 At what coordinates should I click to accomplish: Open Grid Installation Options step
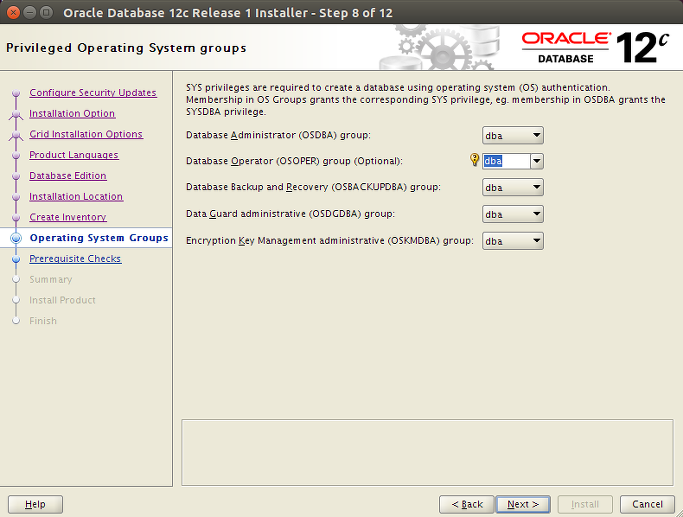86,134
